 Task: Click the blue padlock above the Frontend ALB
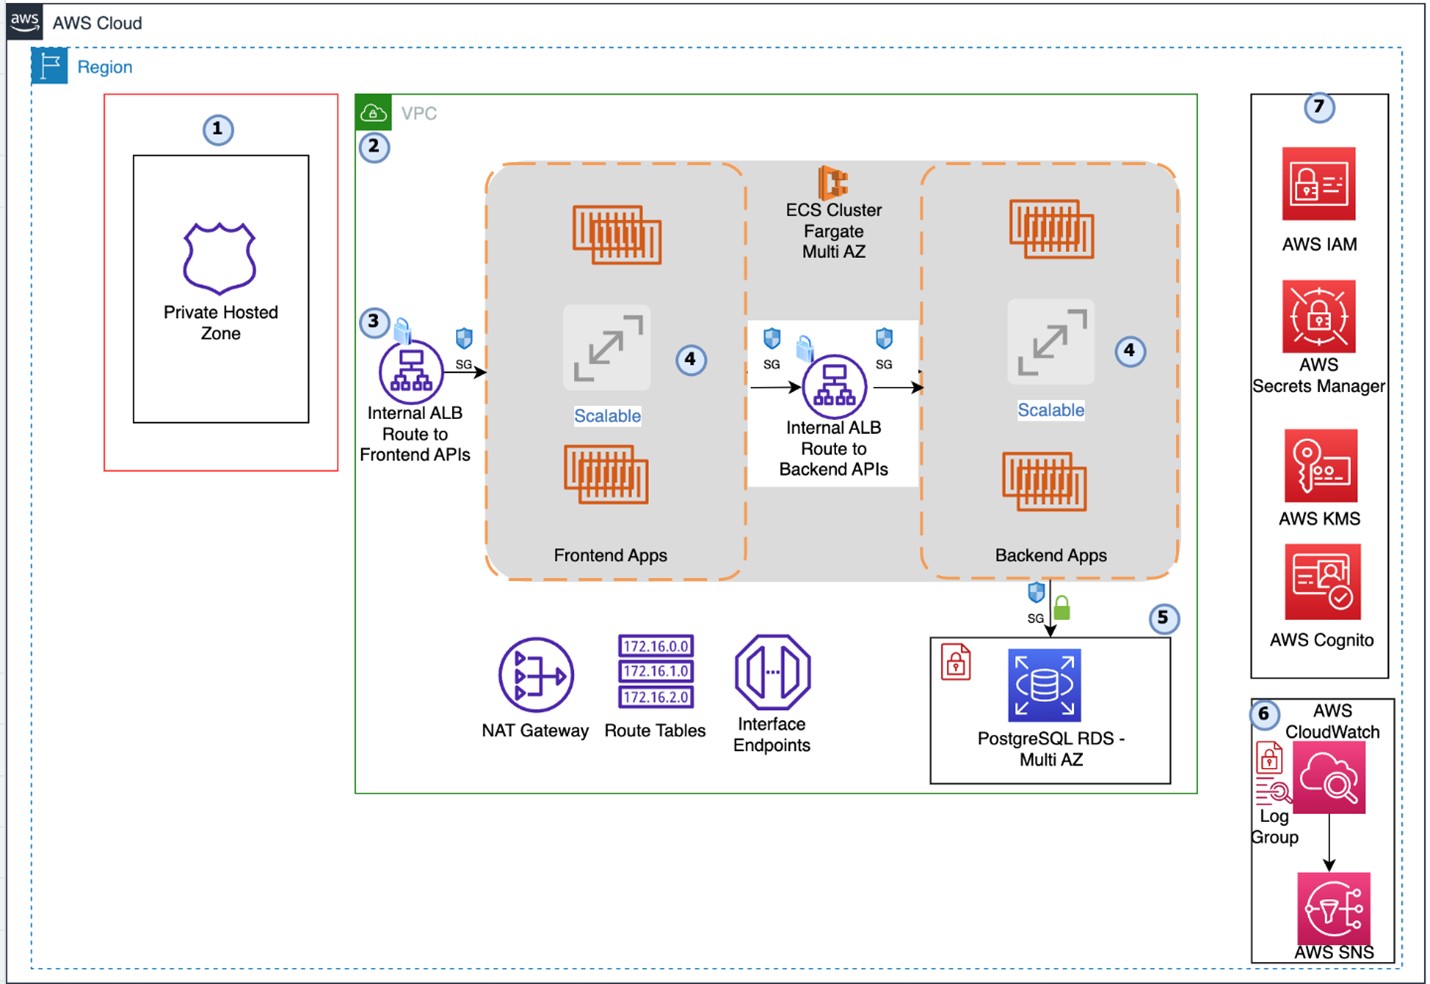pyautogui.click(x=402, y=329)
